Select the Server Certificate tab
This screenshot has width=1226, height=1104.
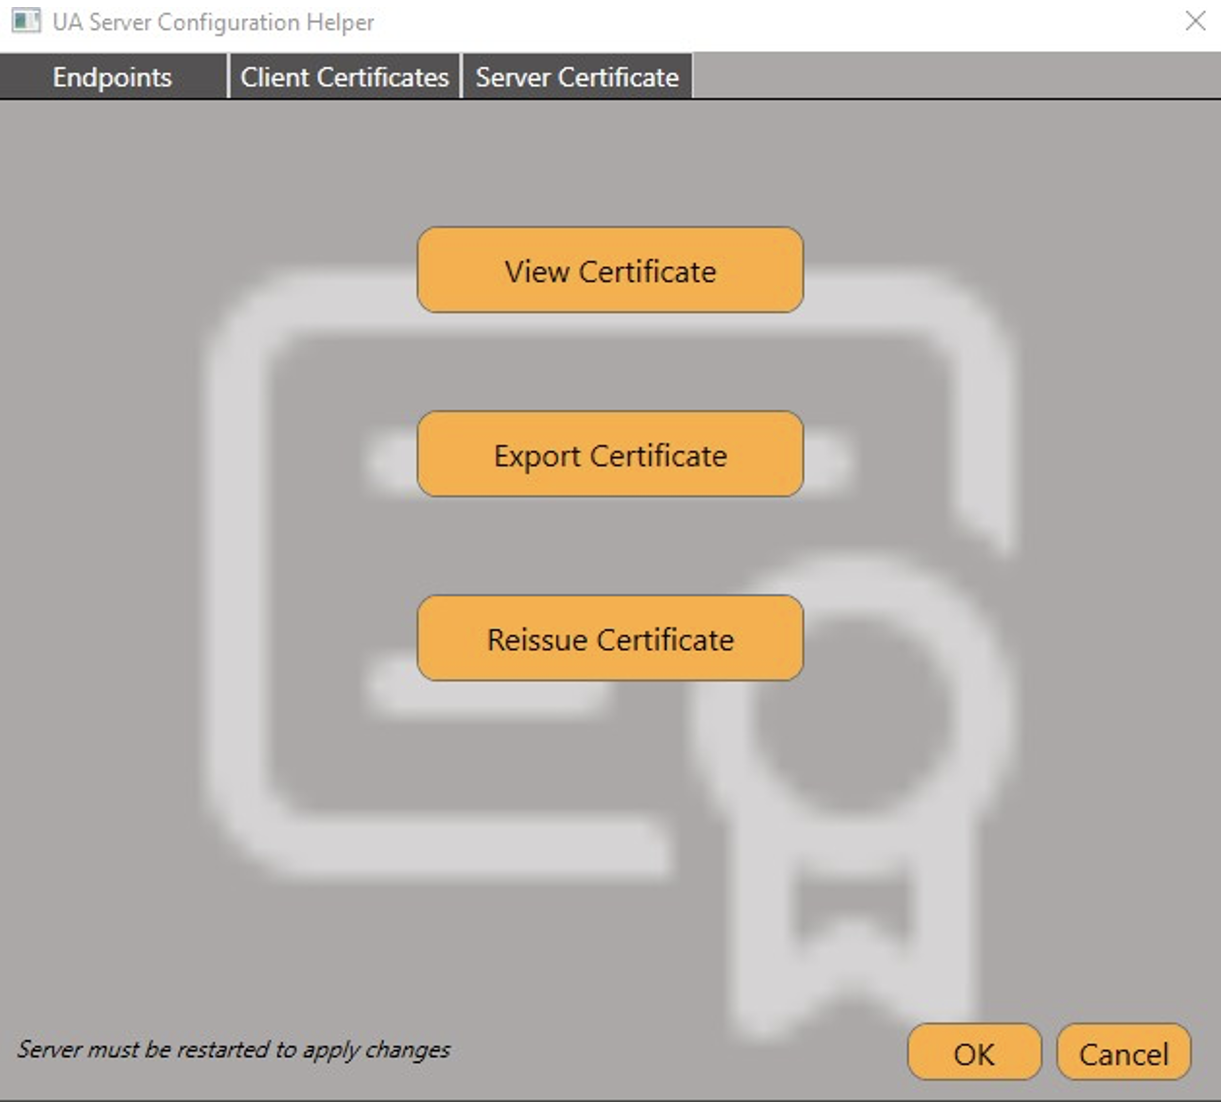coord(577,77)
